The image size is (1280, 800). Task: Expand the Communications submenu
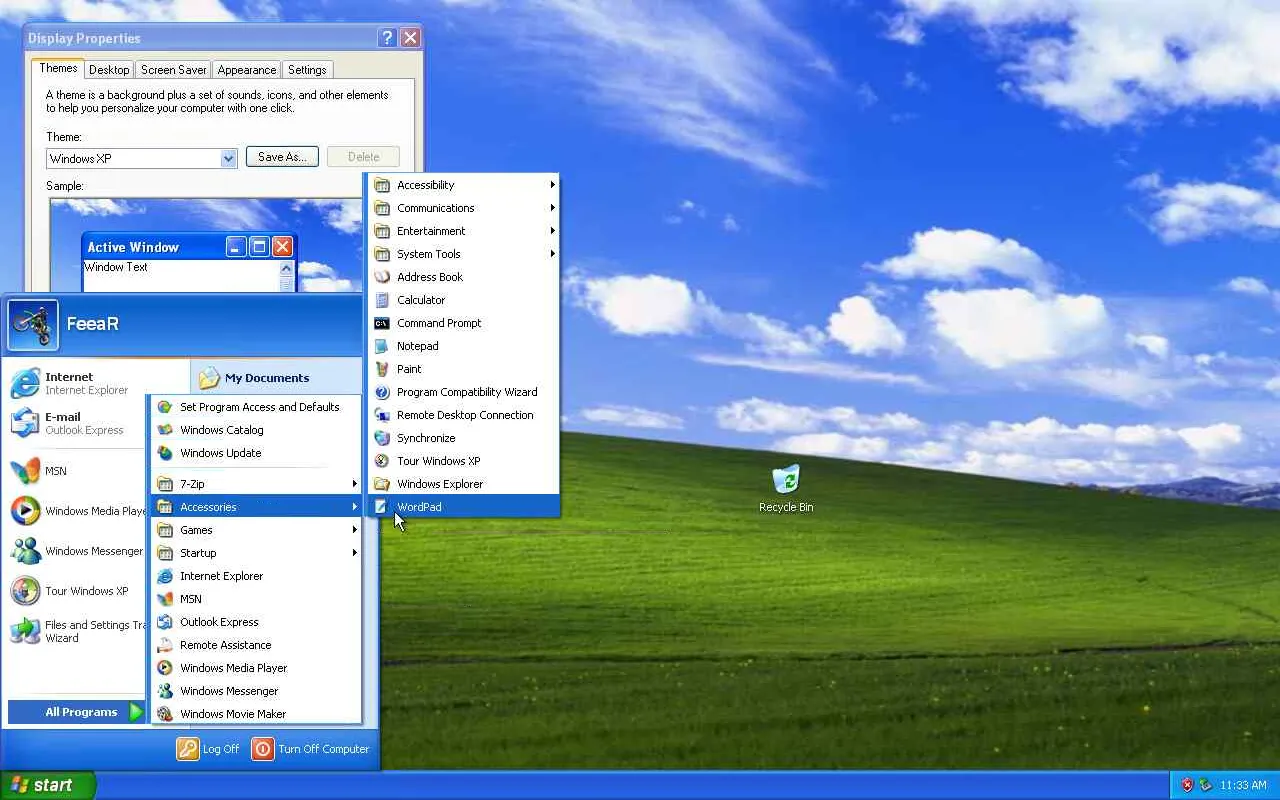tap(463, 208)
